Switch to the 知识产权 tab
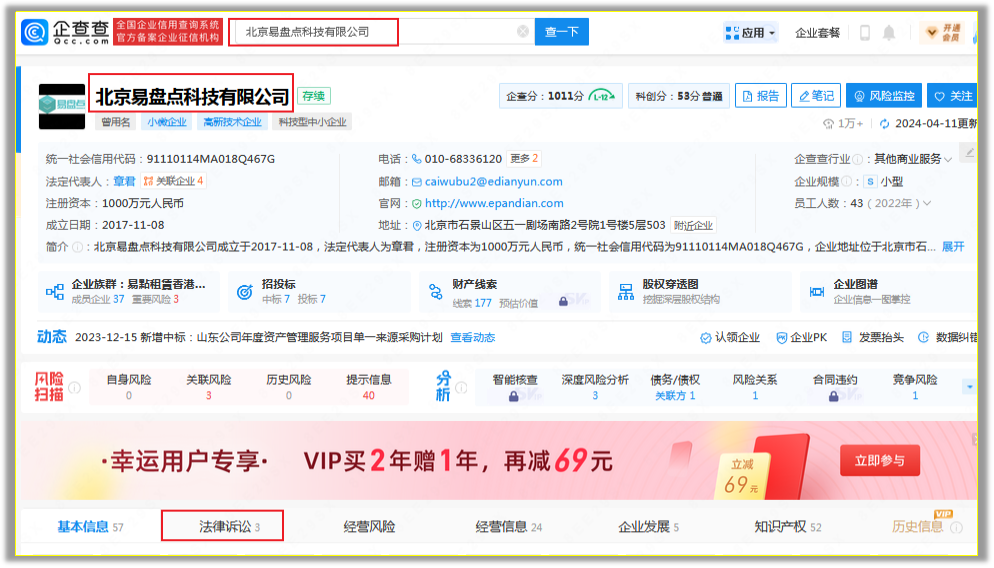994x568 pixels. (787, 527)
